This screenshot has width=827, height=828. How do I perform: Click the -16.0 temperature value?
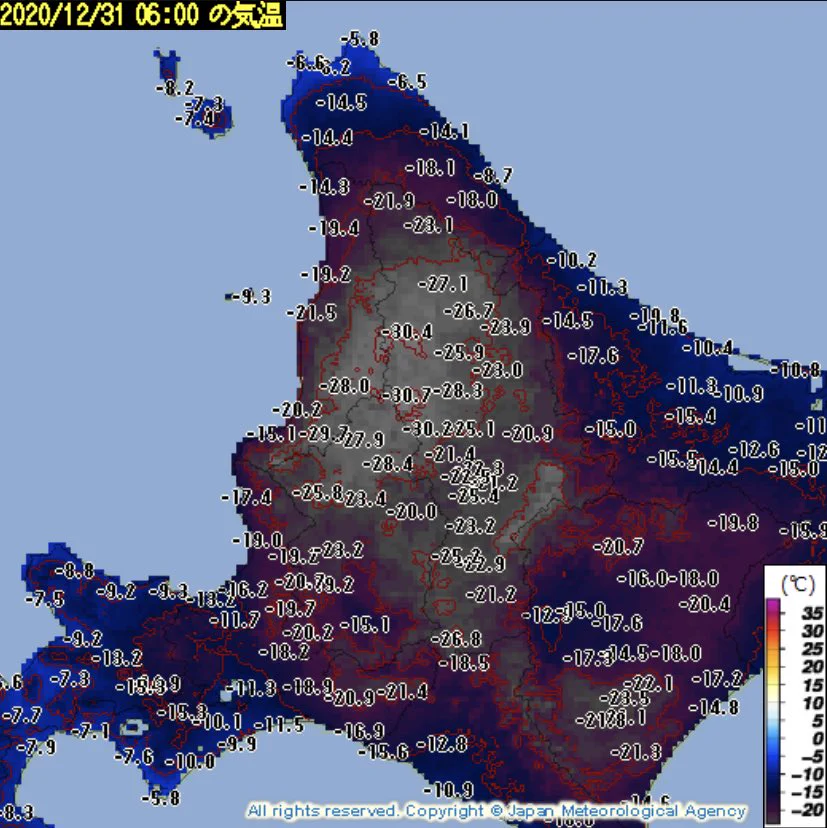click(642, 579)
